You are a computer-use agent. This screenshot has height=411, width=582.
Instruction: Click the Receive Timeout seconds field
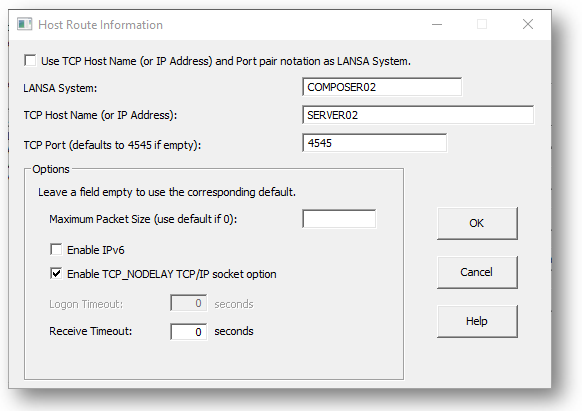(189, 332)
